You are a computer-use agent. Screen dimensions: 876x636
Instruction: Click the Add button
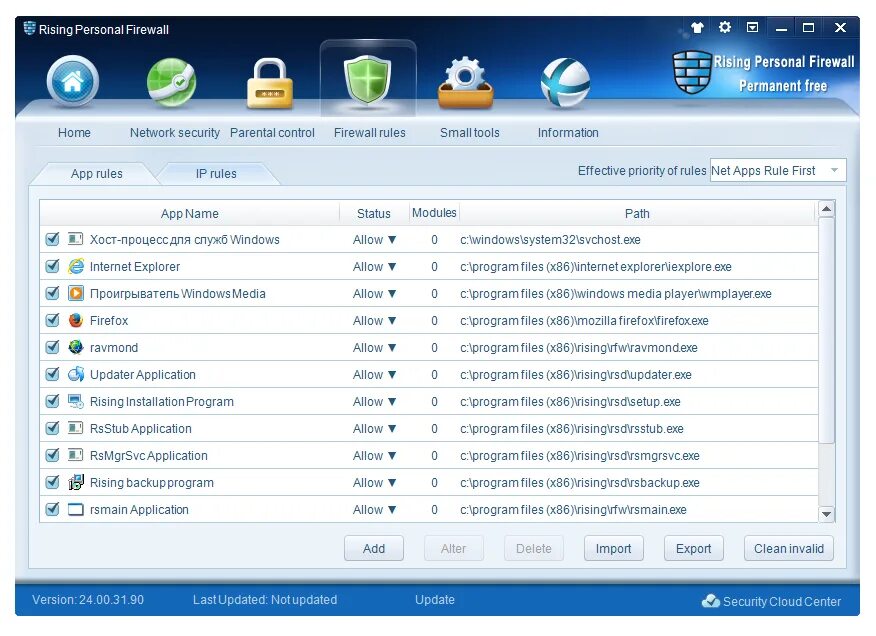point(374,548)
